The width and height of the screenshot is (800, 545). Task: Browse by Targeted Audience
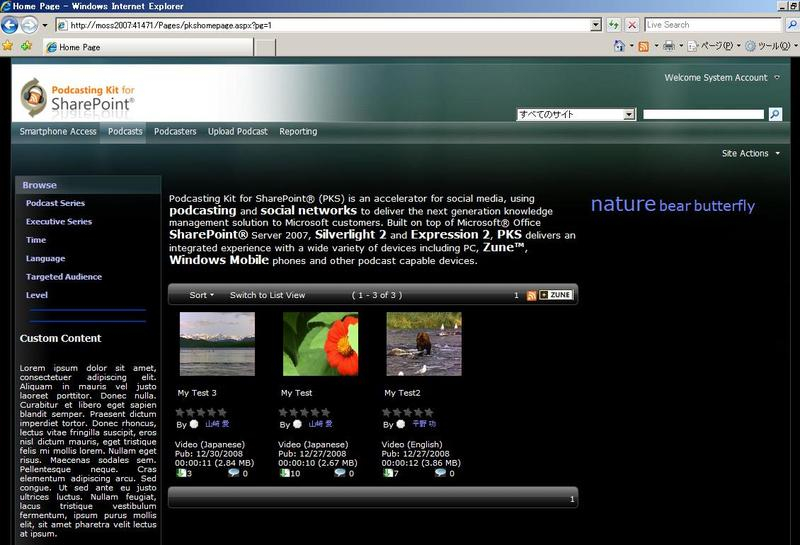64,277
